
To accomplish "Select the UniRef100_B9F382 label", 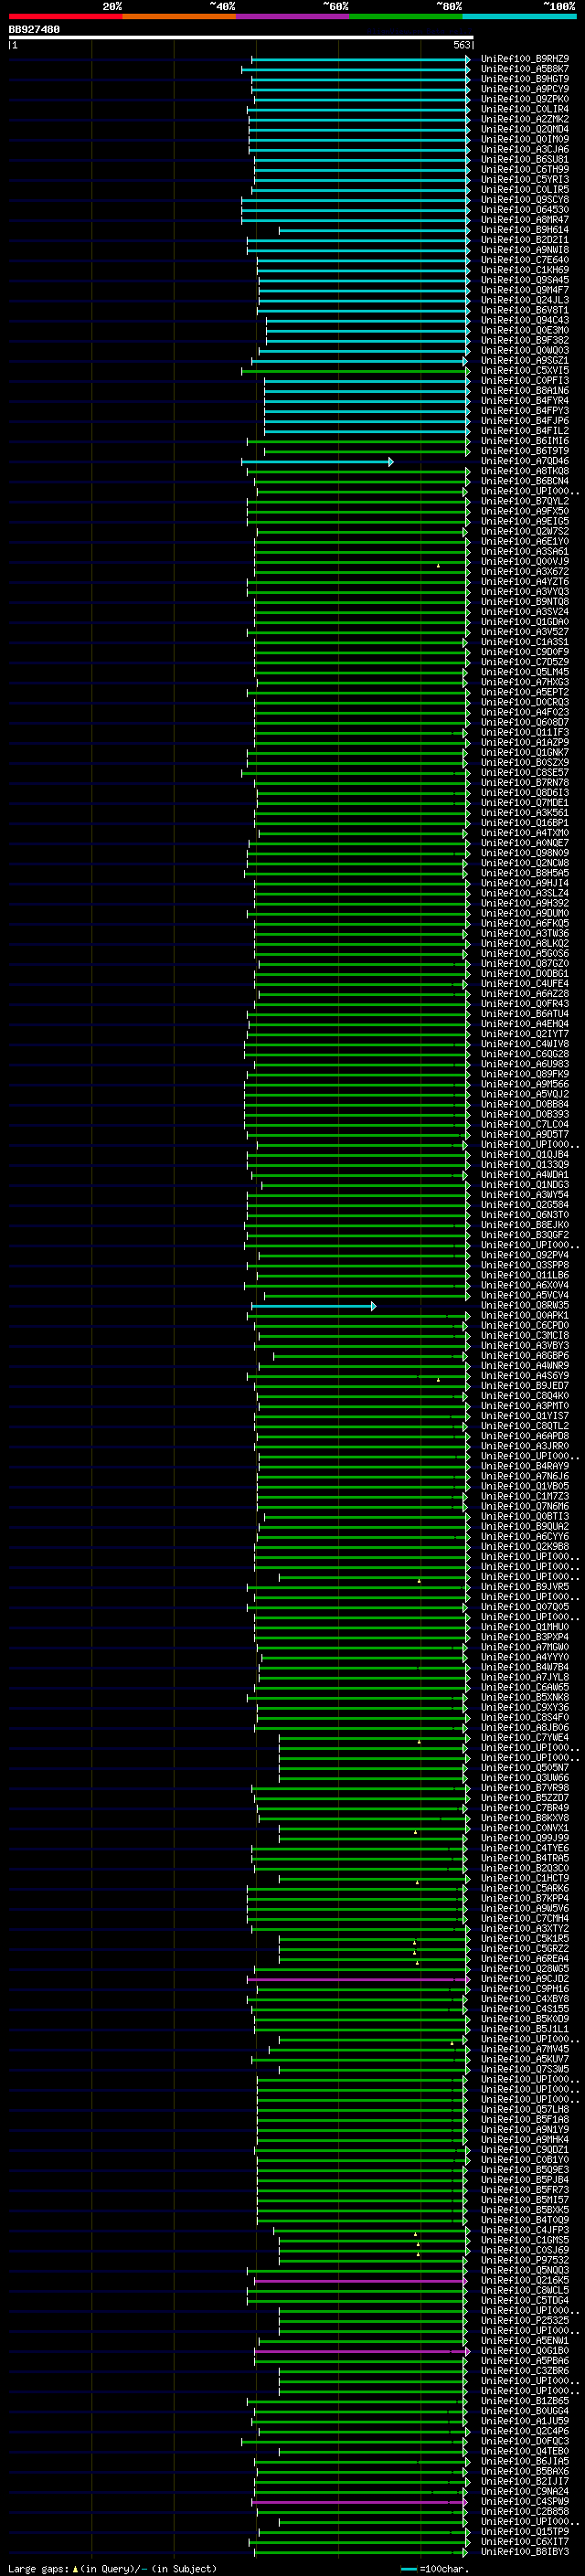I will (x=525, y=340).
